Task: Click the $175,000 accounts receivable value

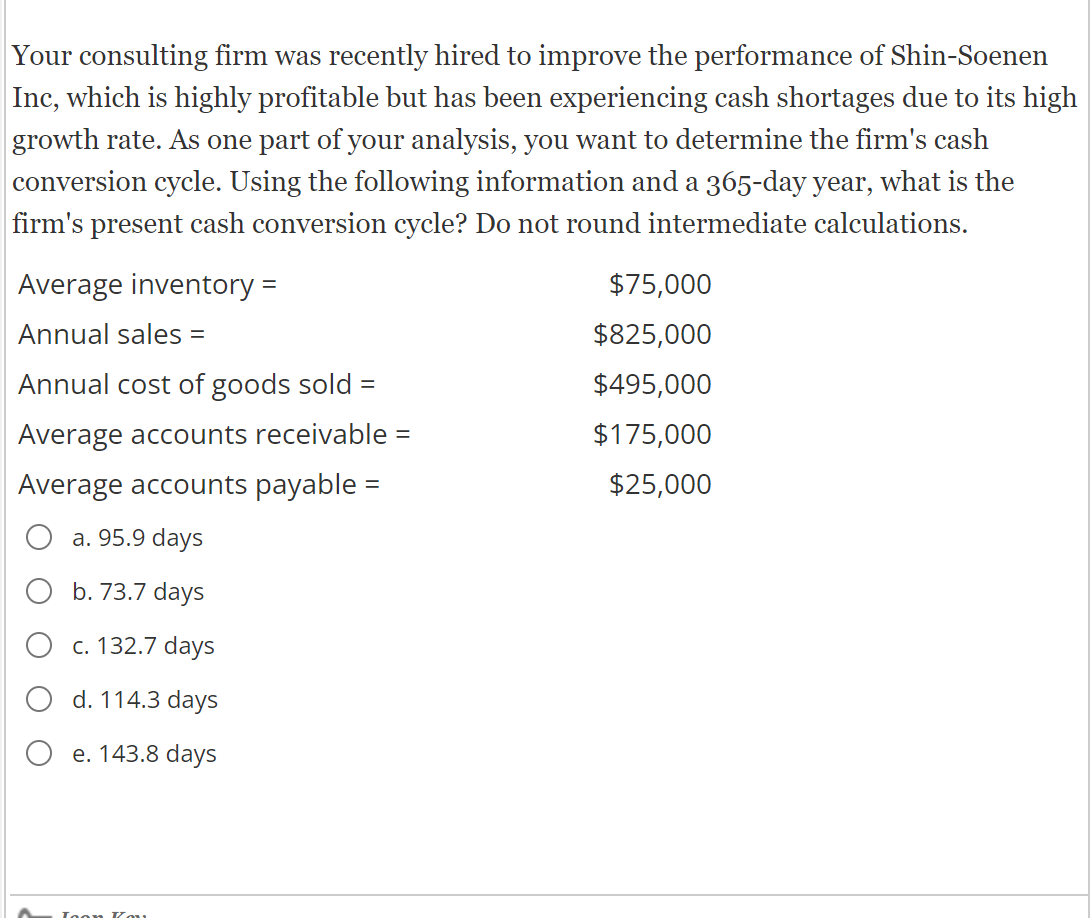Action: (652, 435)
